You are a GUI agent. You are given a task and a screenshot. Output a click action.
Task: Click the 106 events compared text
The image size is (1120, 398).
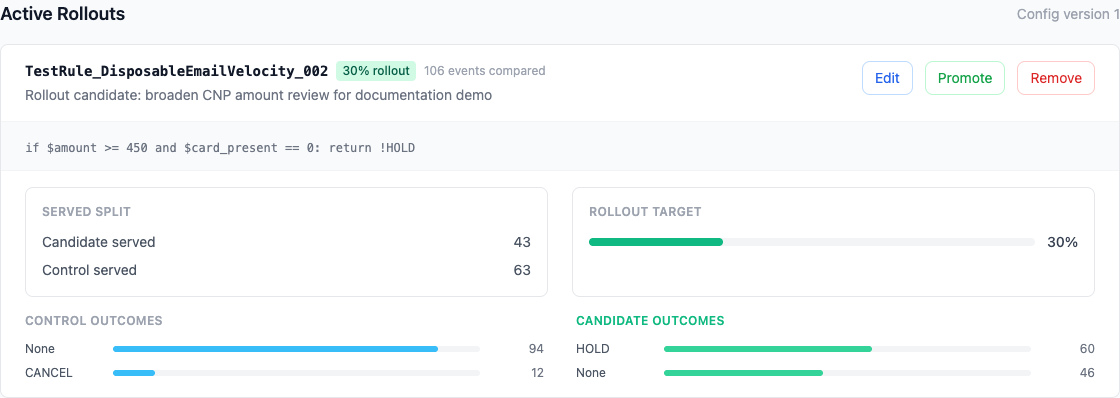click(484, 71)
